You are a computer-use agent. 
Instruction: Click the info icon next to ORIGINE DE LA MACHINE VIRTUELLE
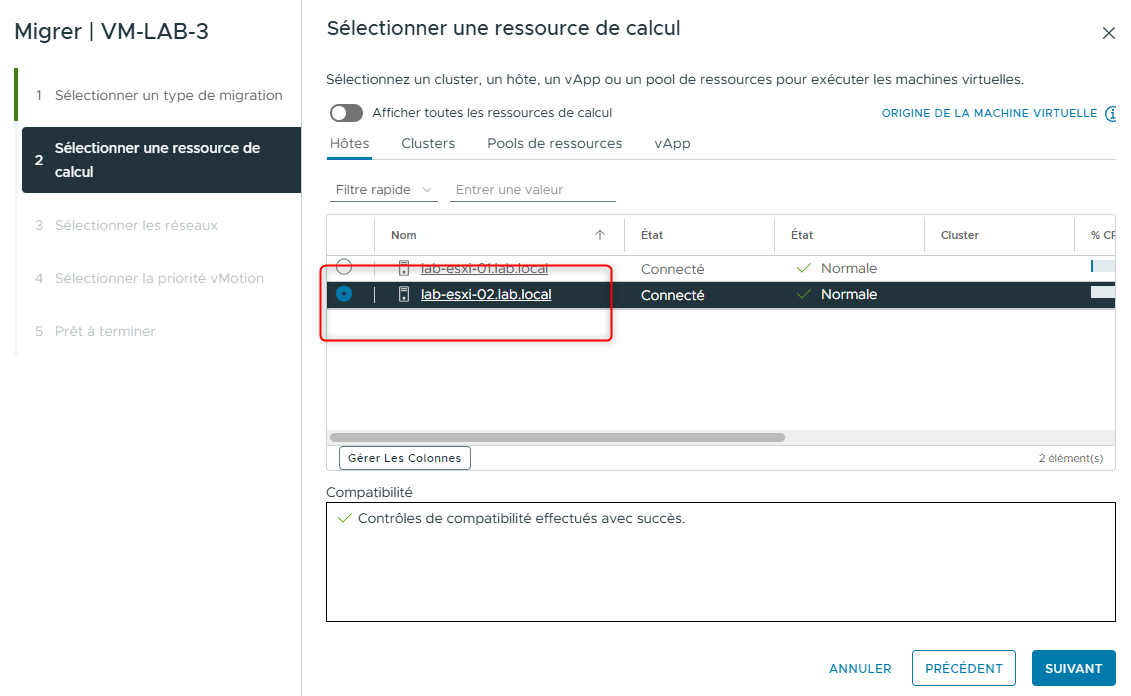coord(1112,113)
